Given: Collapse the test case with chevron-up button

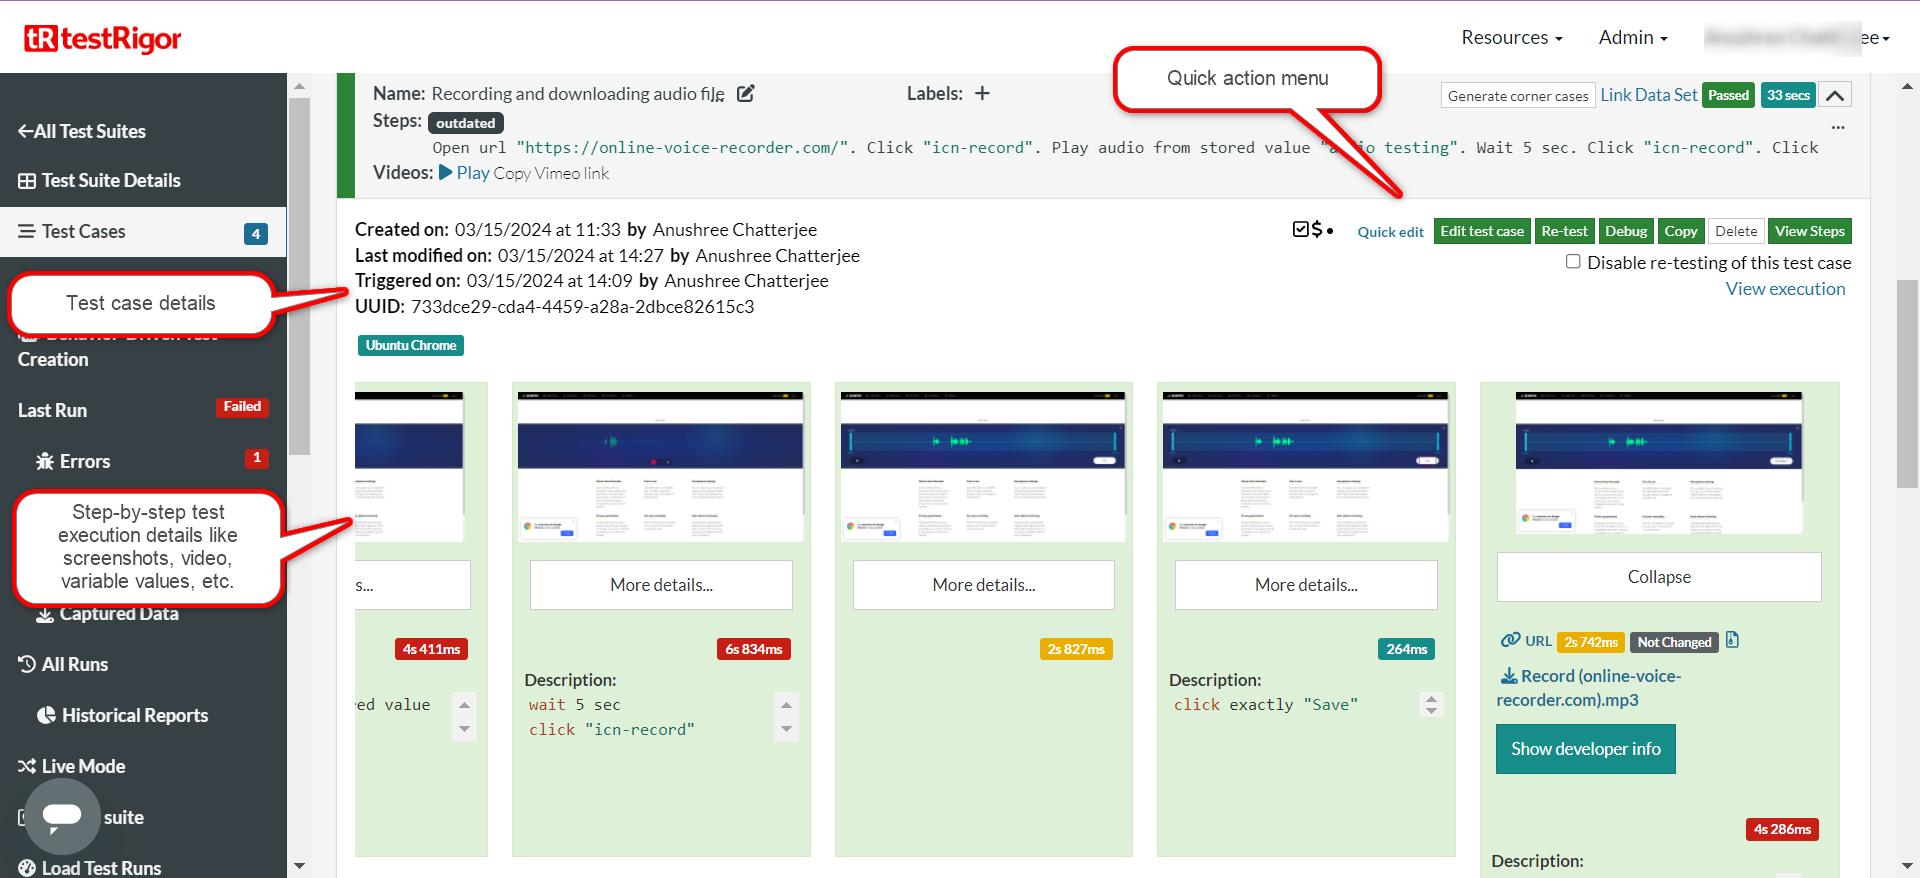Looking at the screenshot, I should pos(1834,95).
